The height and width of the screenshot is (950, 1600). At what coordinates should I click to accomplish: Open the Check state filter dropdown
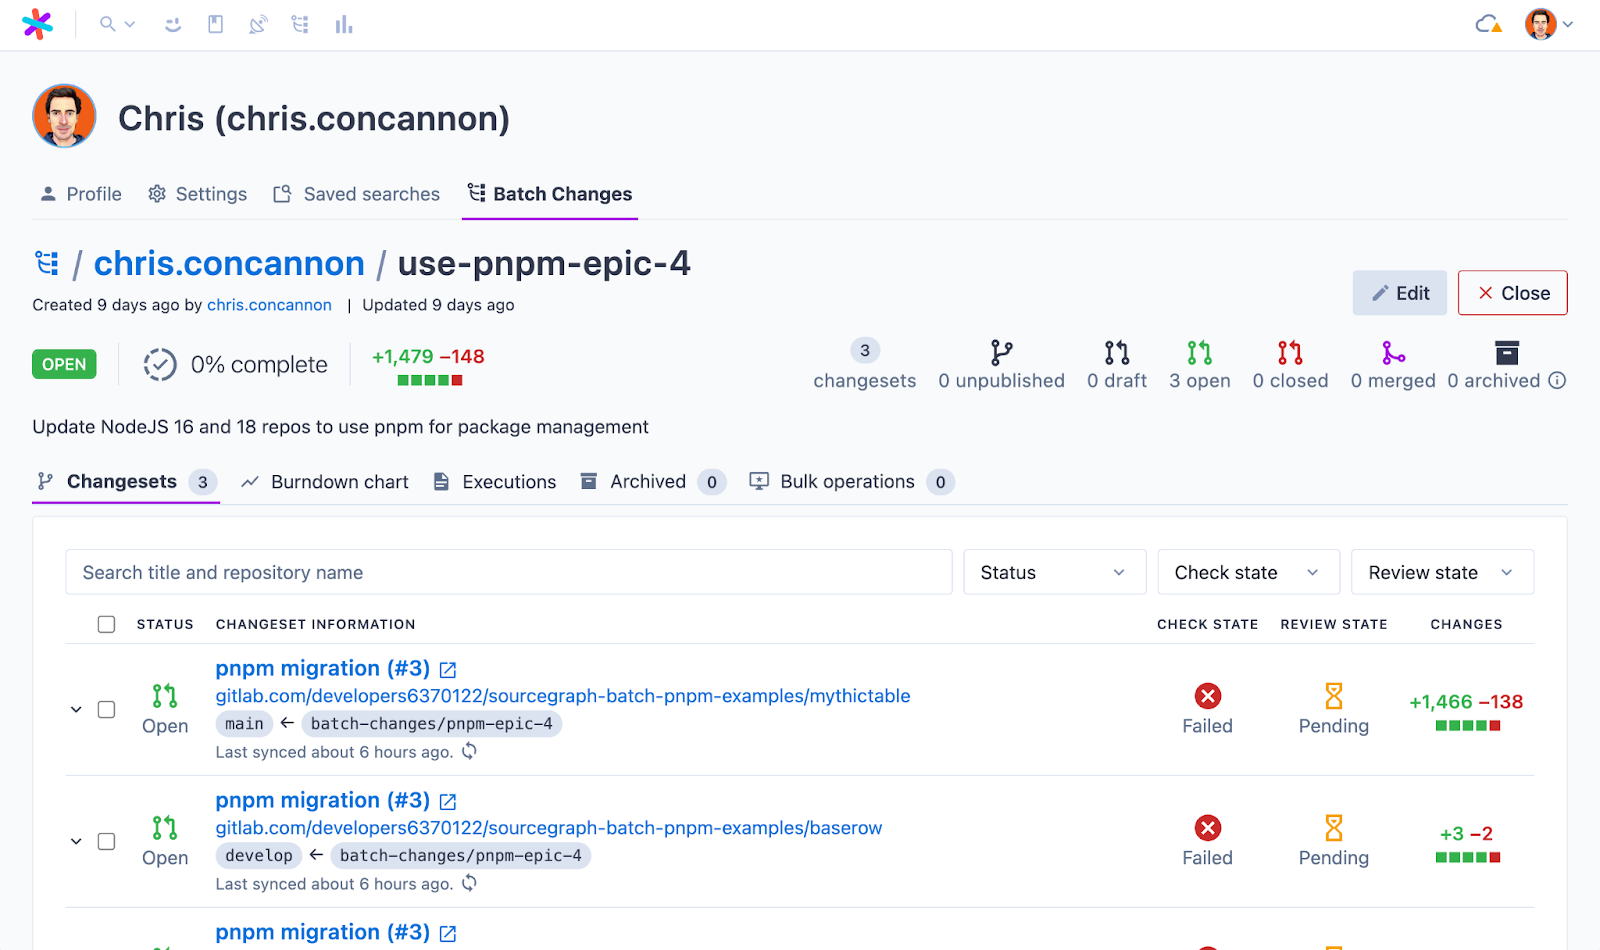(1248, 572)
